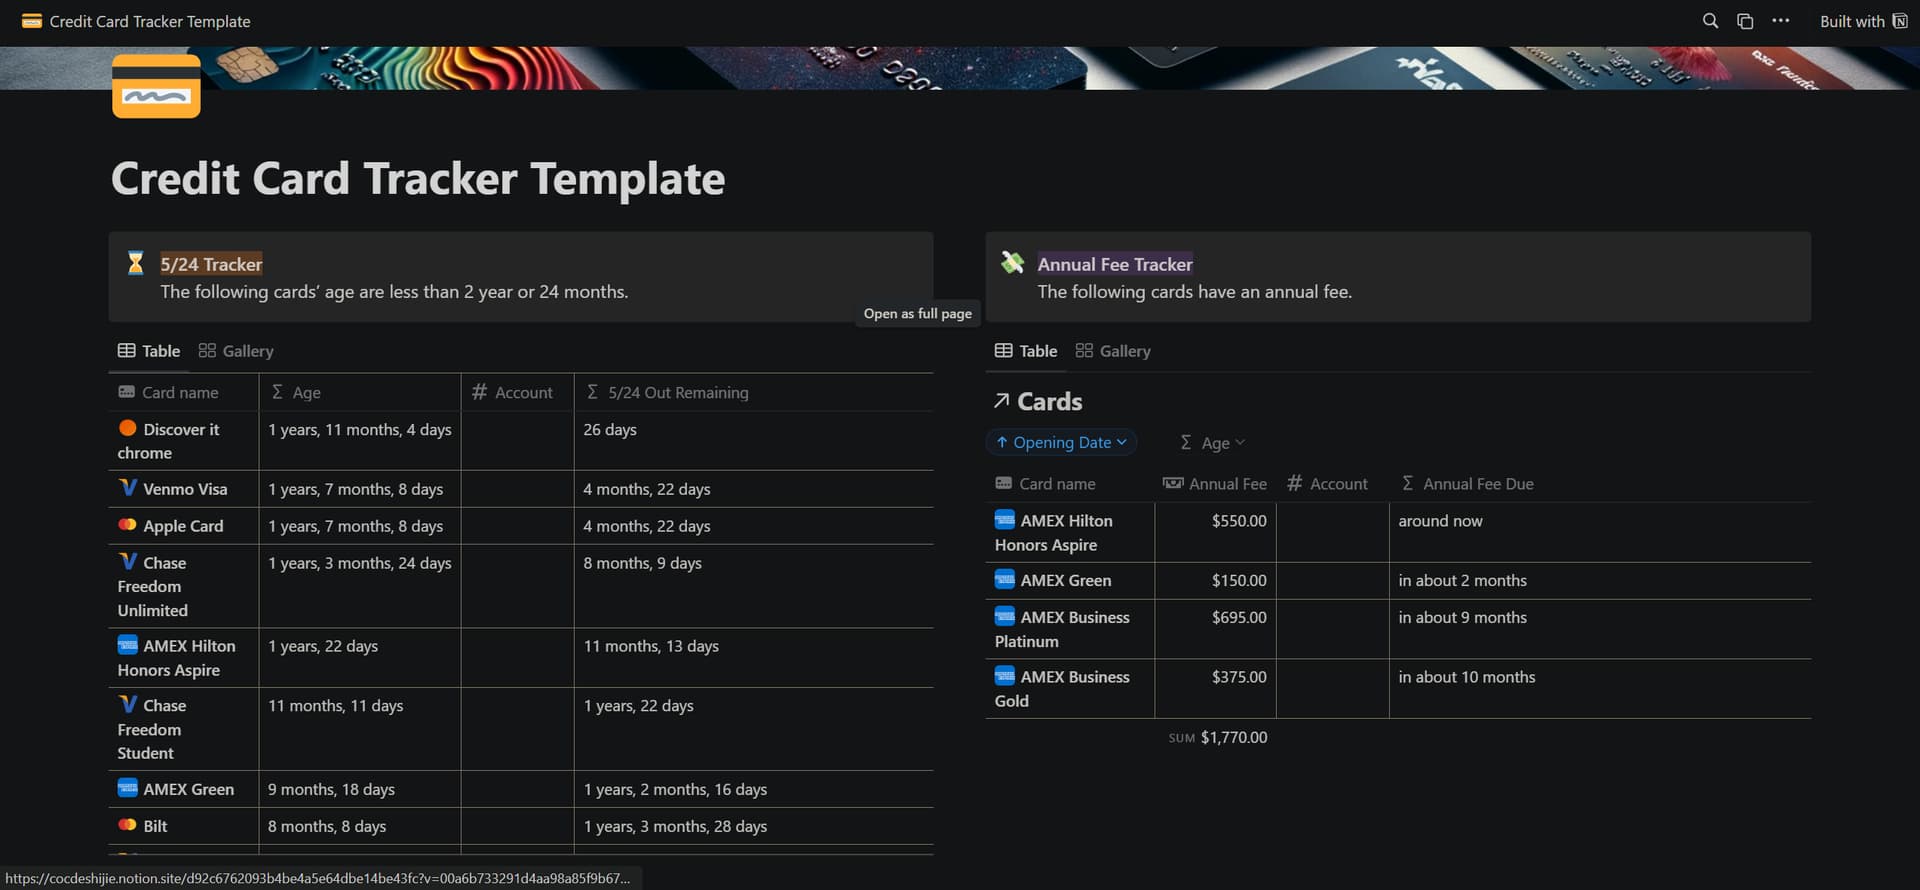Click the Card name column header in 5/24 table
Viewport: 1920px width, 890px height.
[x=183, y=392]
